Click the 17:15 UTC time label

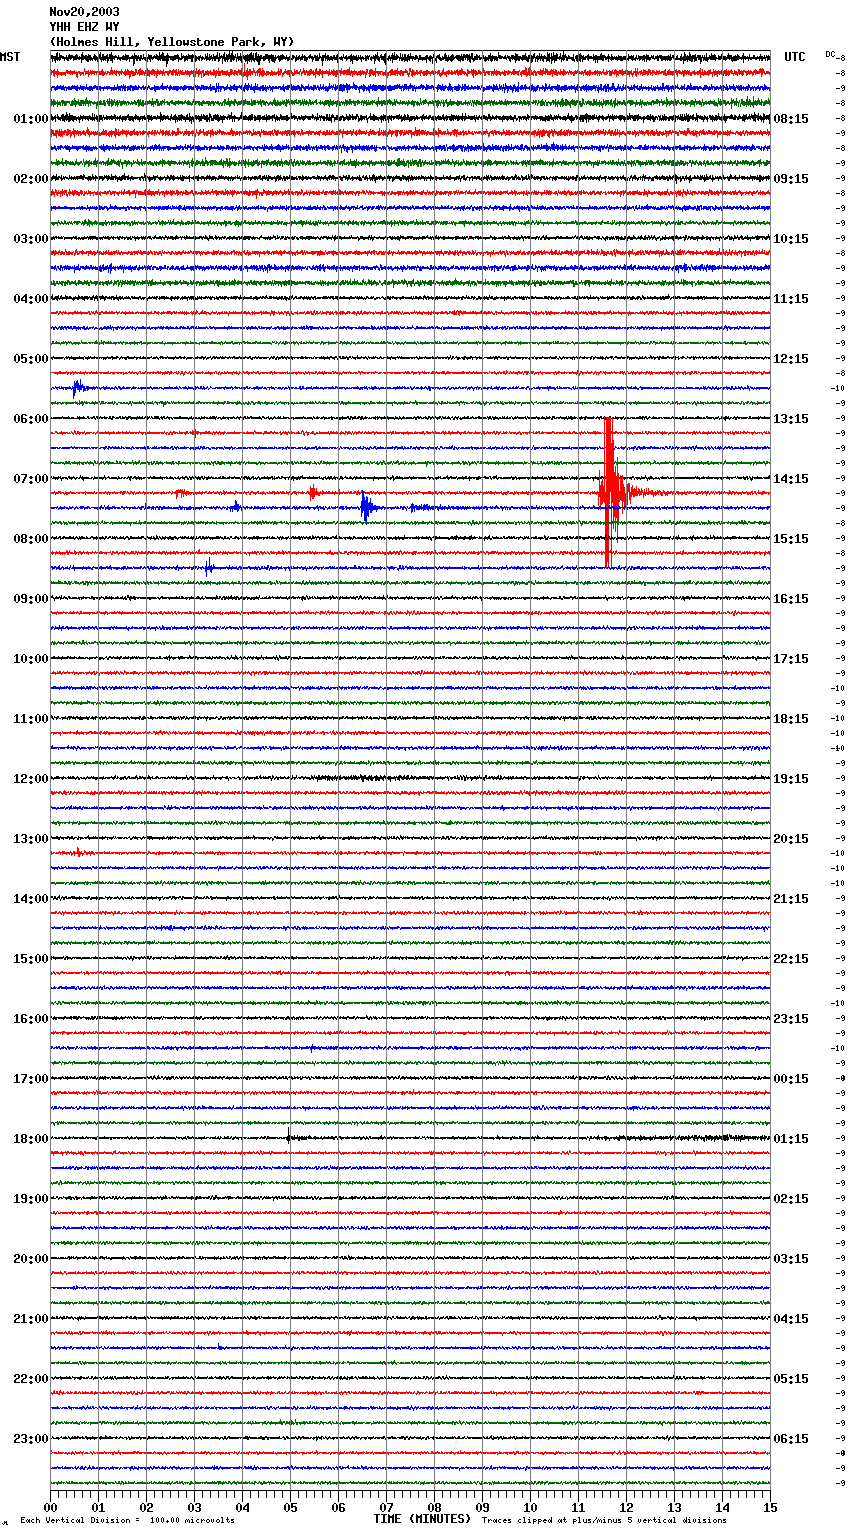(791, 659)
